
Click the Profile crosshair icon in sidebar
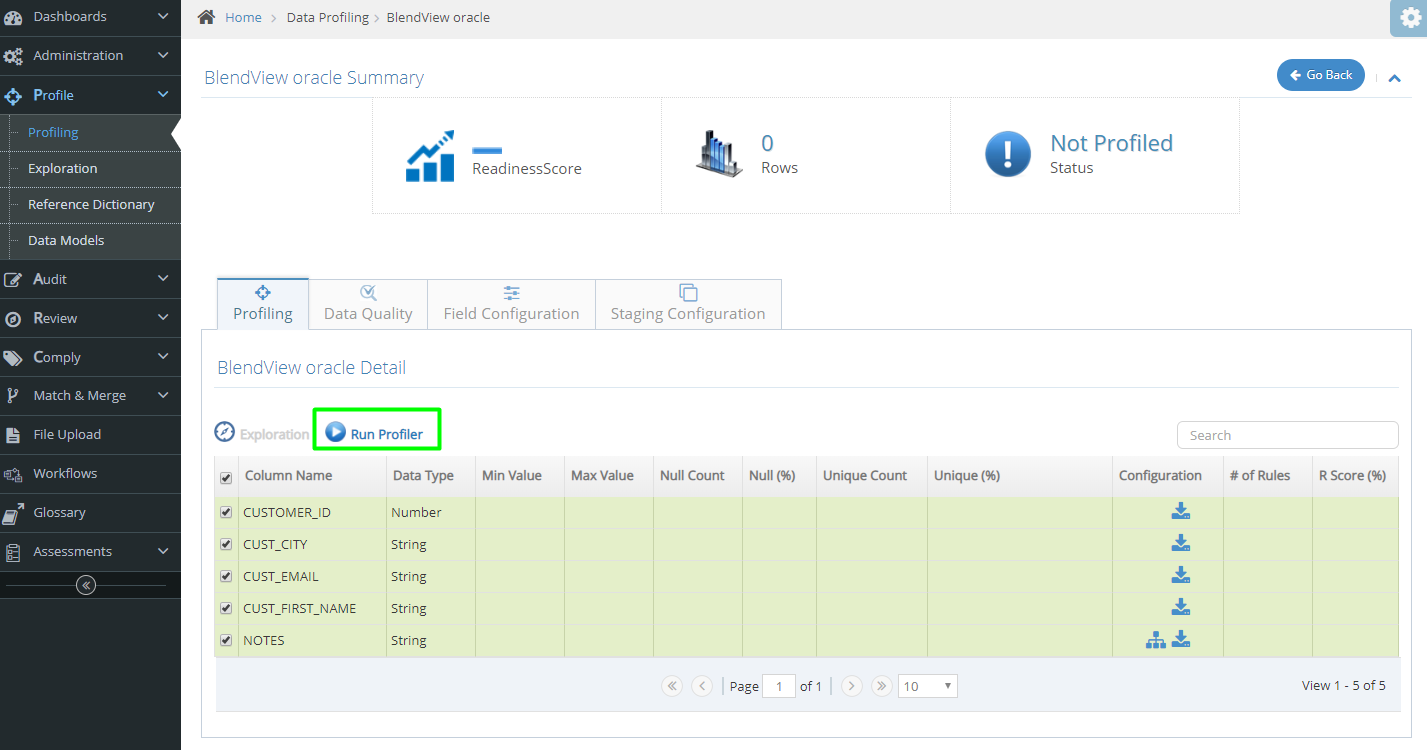(13, 96)
